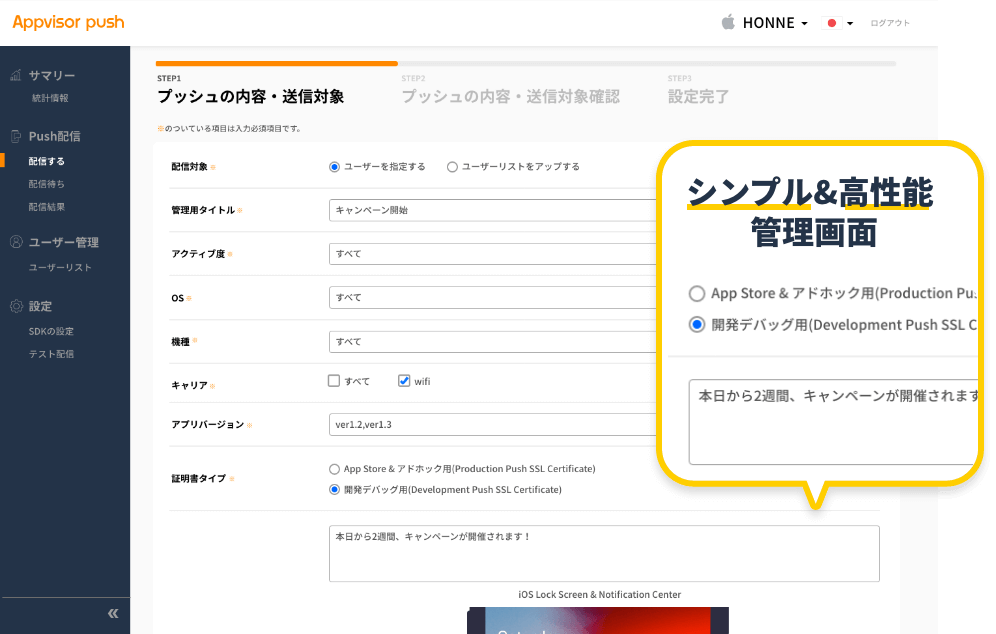The width and height of the screenshot is (996, 634).
Task: Click the step progress bar
Action: 526,64
